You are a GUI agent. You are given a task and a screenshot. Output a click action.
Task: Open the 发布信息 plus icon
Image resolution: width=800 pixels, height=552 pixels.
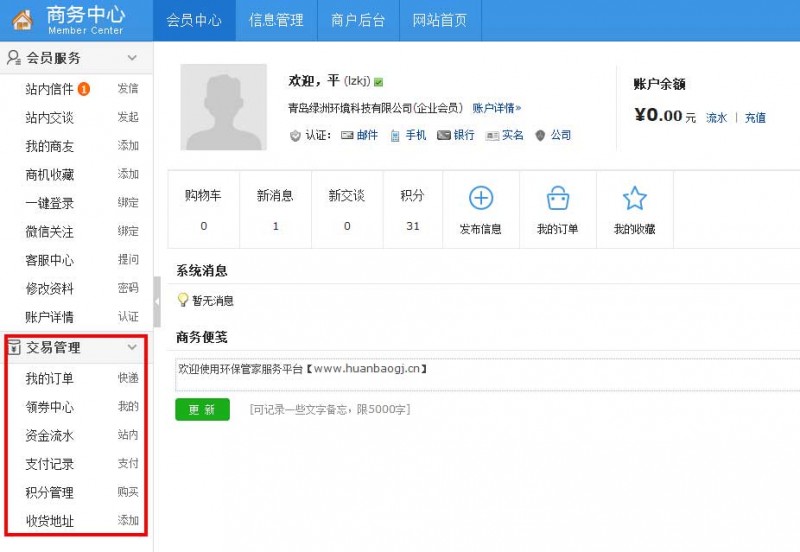point(481,198)
